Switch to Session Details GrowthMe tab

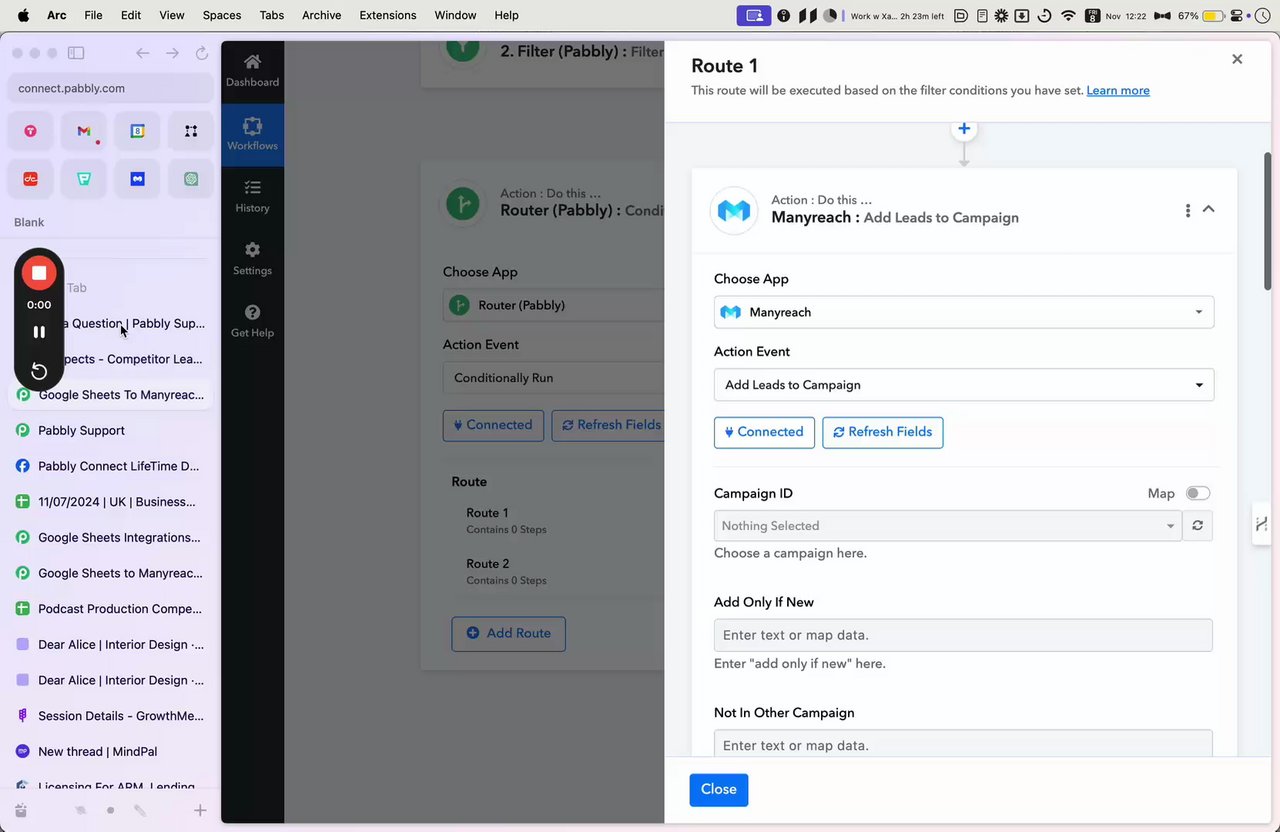coord(110,716)
